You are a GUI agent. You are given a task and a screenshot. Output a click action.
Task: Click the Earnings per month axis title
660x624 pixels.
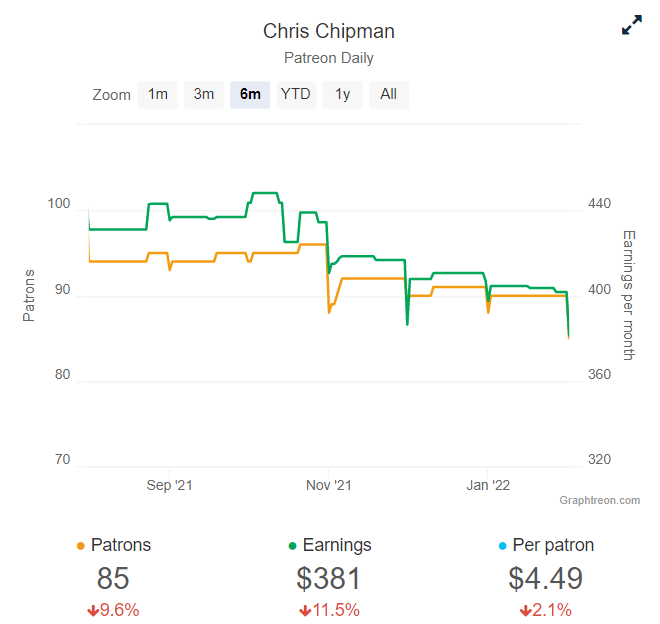[x=628, y=295]
